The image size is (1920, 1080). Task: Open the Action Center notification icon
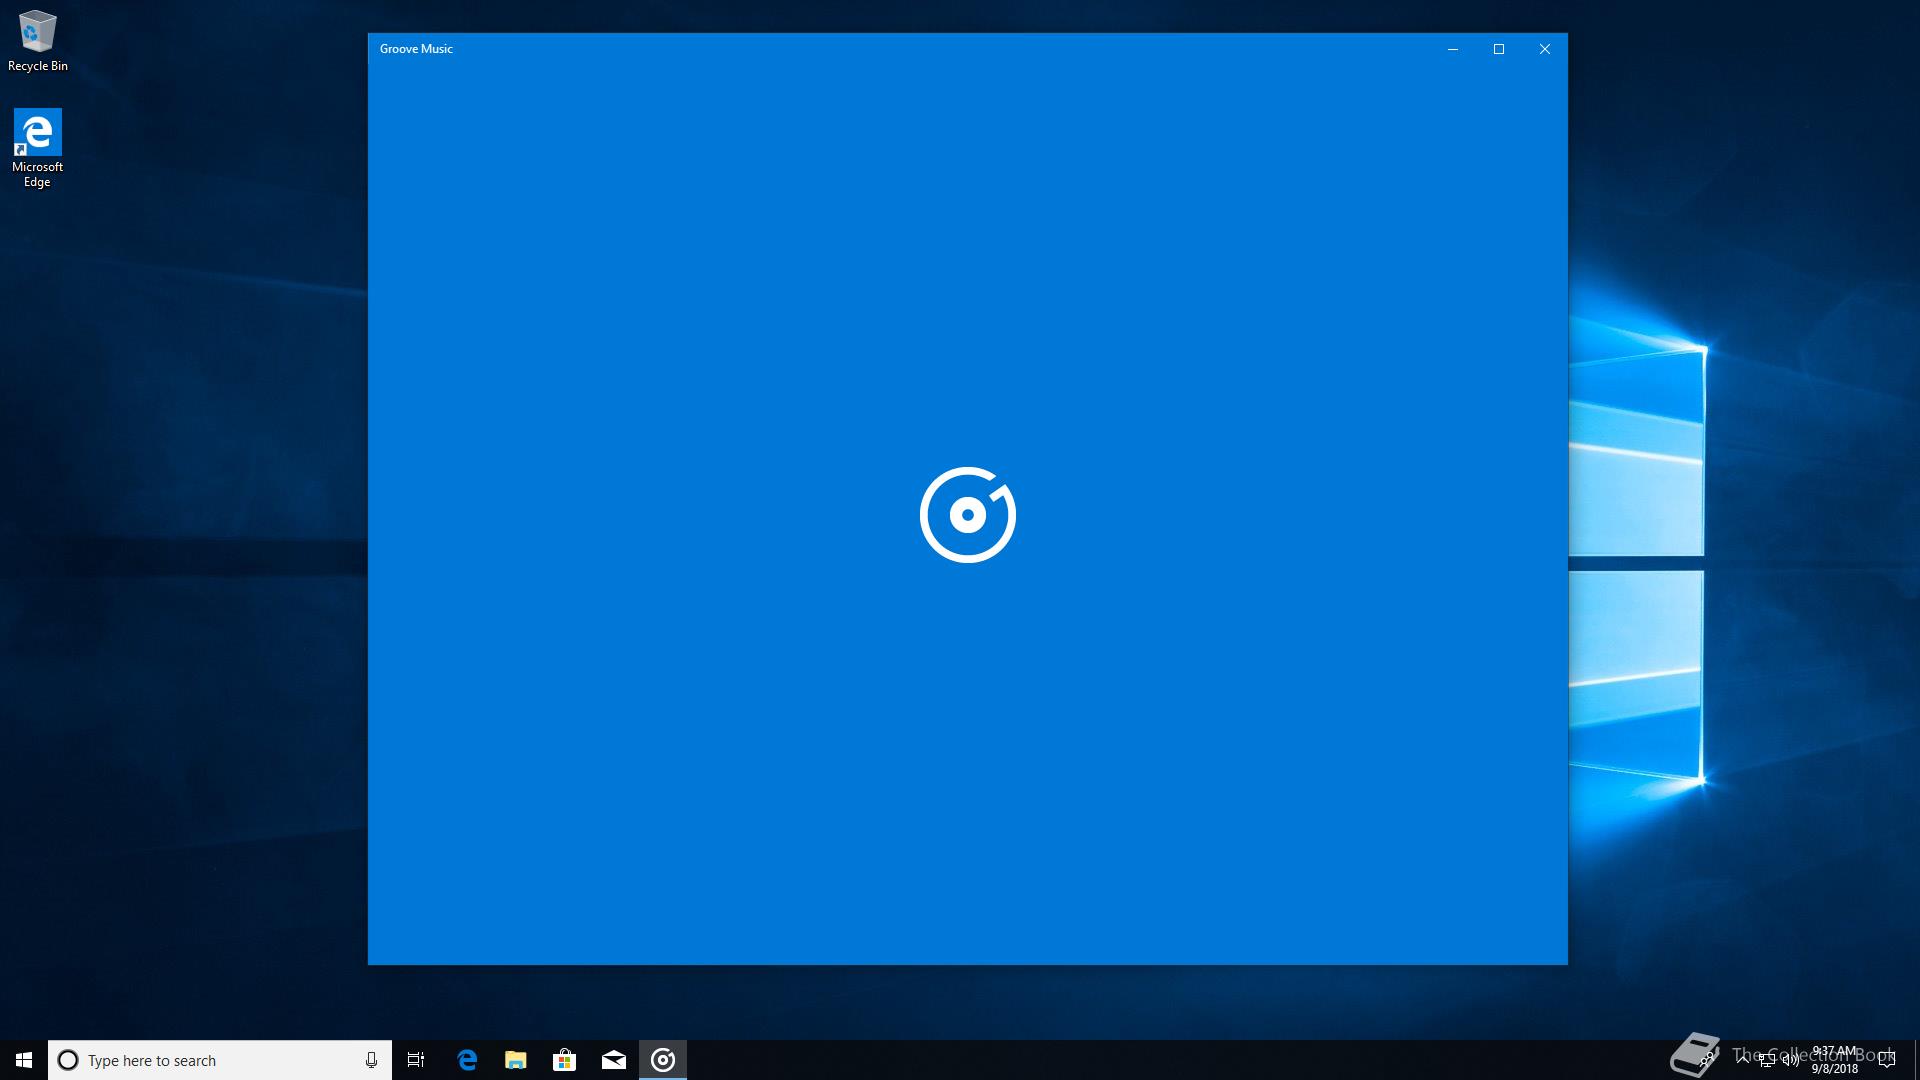pyautogui.click(x=1887, y=1060)
